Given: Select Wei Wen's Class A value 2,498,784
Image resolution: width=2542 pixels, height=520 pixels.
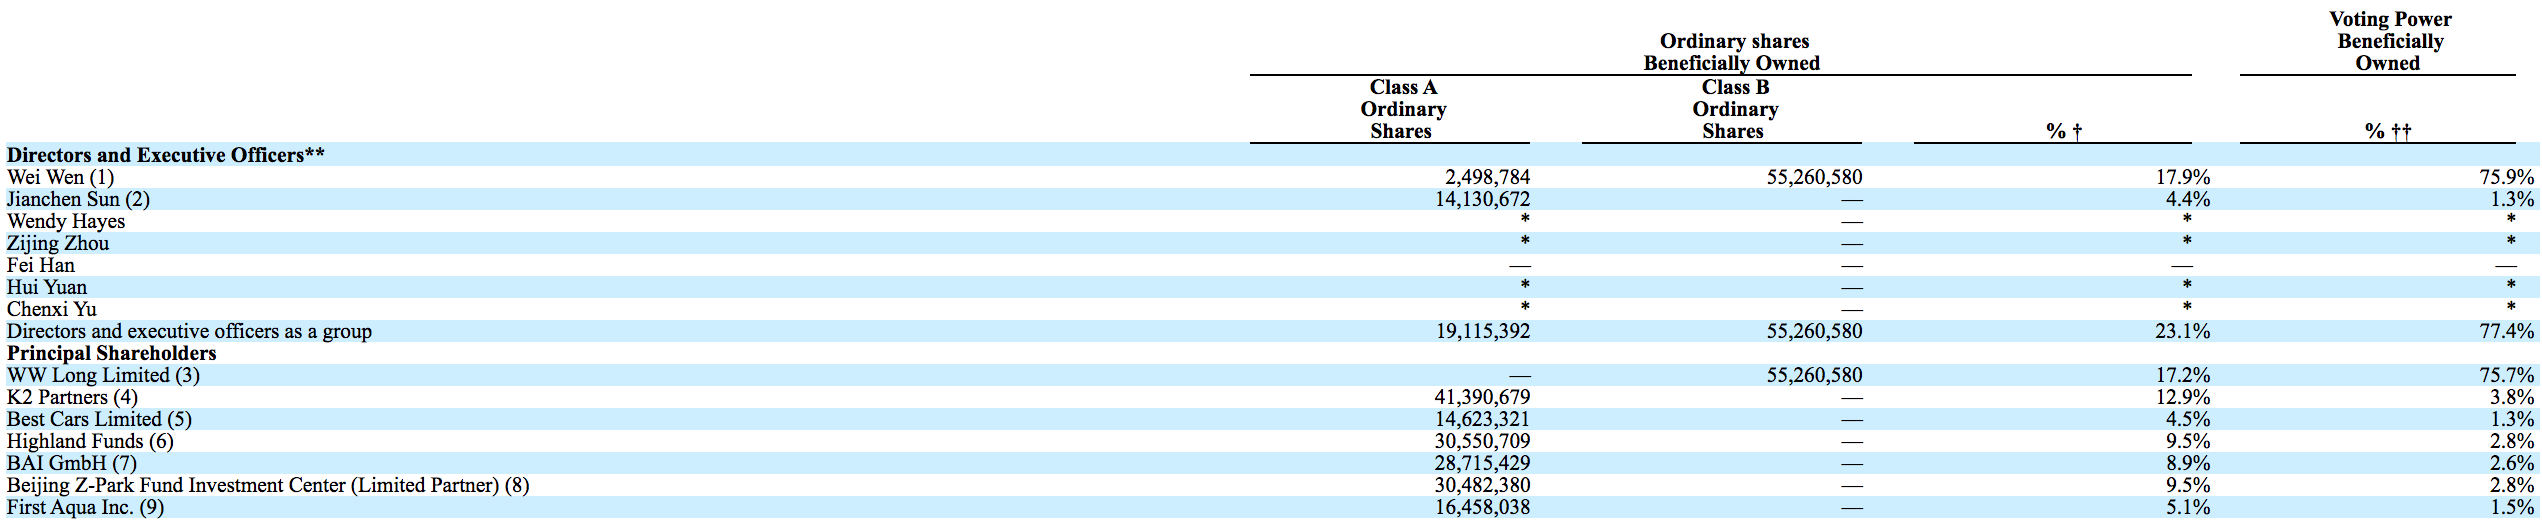Looking at the screenshot, I should point(1487,177).
